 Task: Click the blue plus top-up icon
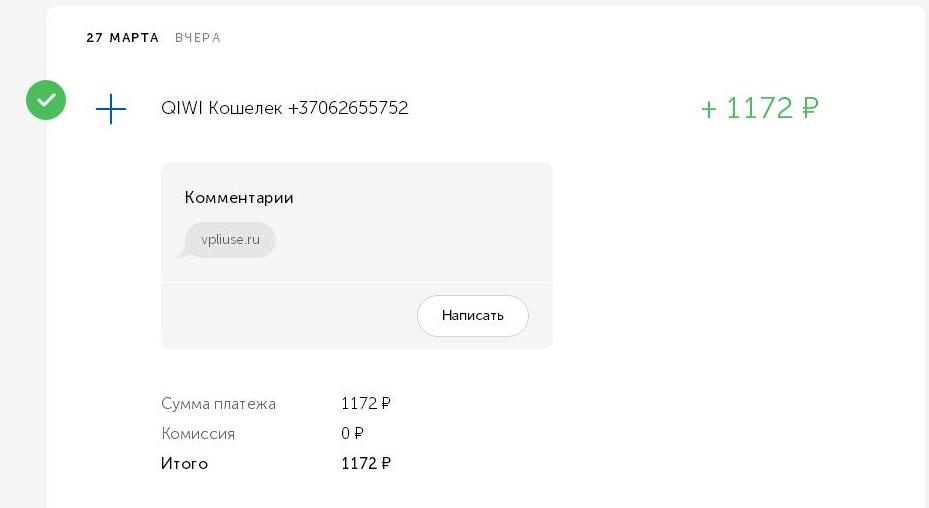coord(111,109)
